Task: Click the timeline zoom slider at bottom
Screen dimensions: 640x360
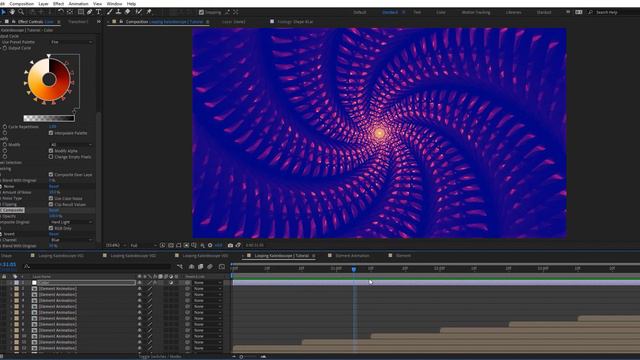Action: pyautogui.click(x=249, y=357)
